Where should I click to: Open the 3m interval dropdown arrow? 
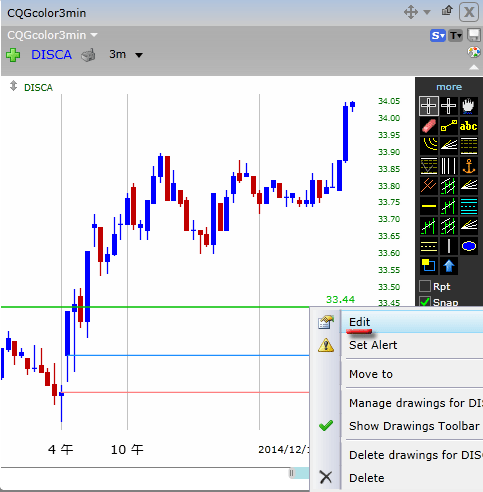click(x=139, y=55)
